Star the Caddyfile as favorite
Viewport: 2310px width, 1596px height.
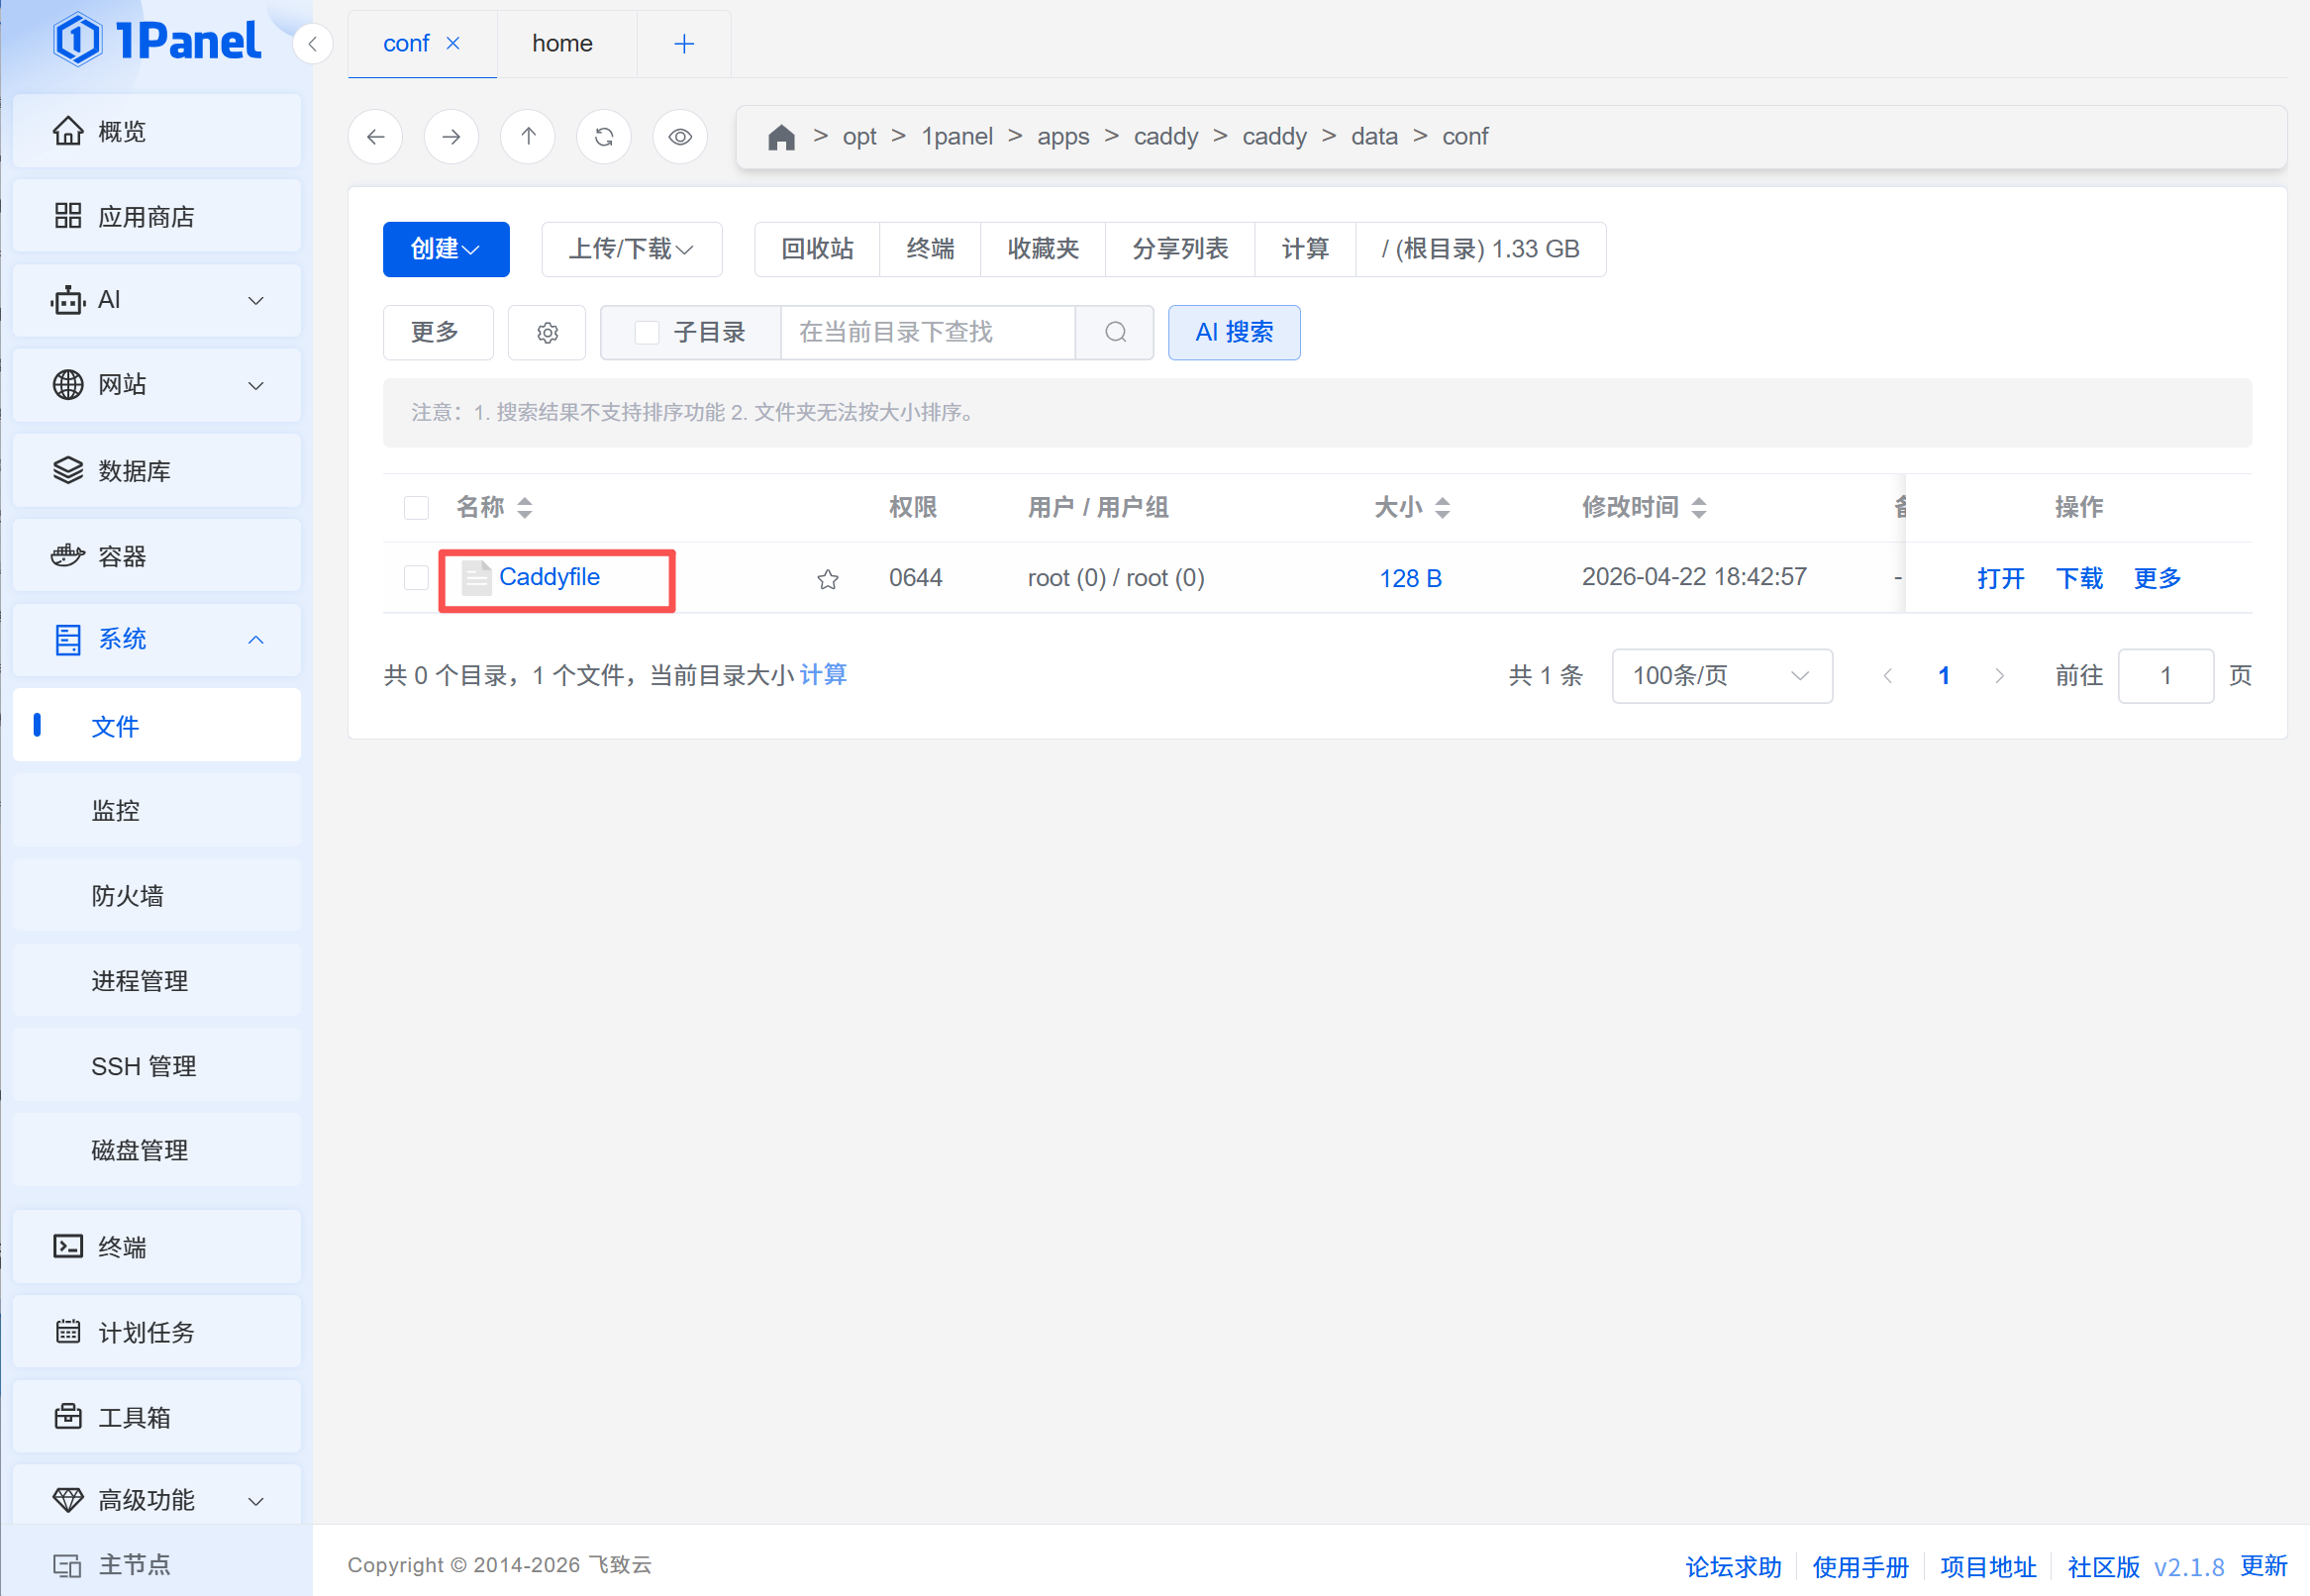pos(827,579)
